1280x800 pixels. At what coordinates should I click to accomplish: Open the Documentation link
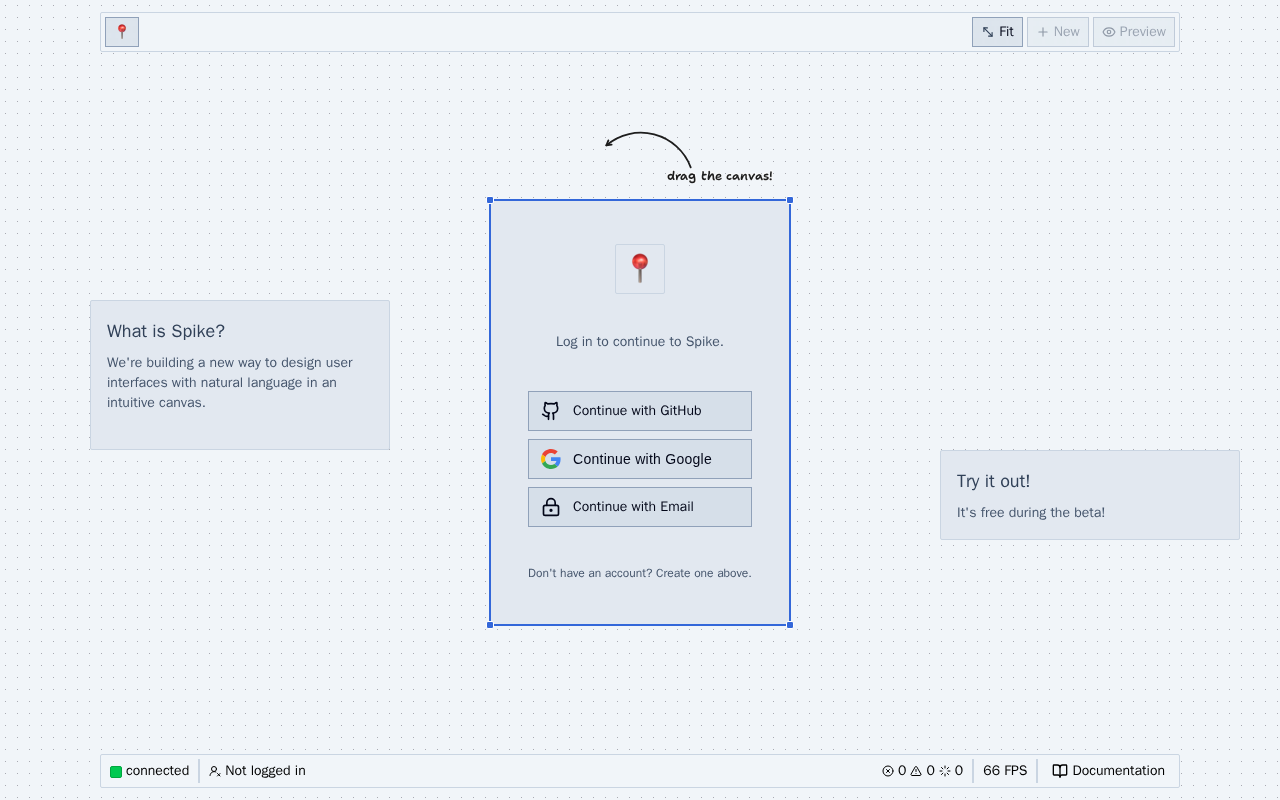pos(1108,771)
